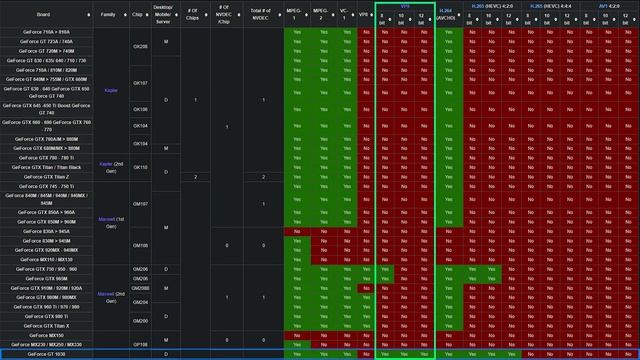Click the Desktop/Mobile/Server column sort icon

pyautogui.click(x=176, y=15)
